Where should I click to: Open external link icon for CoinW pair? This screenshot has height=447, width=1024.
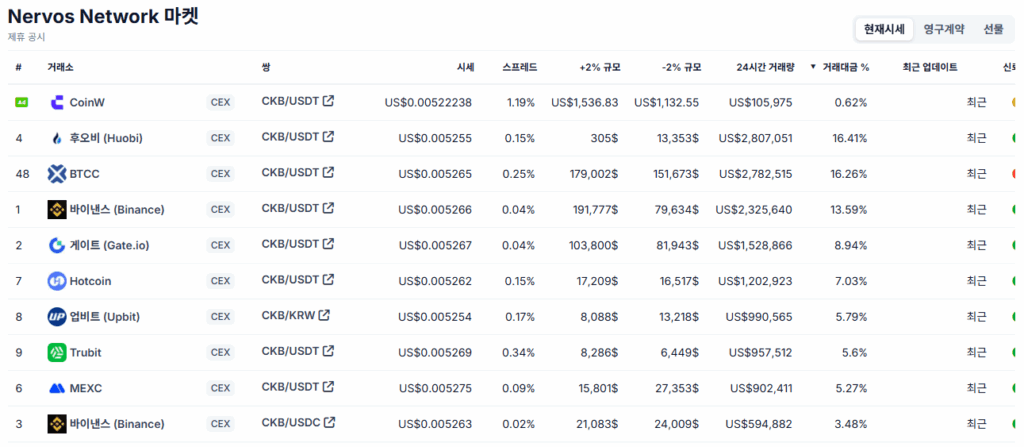[x=328, y=101]
